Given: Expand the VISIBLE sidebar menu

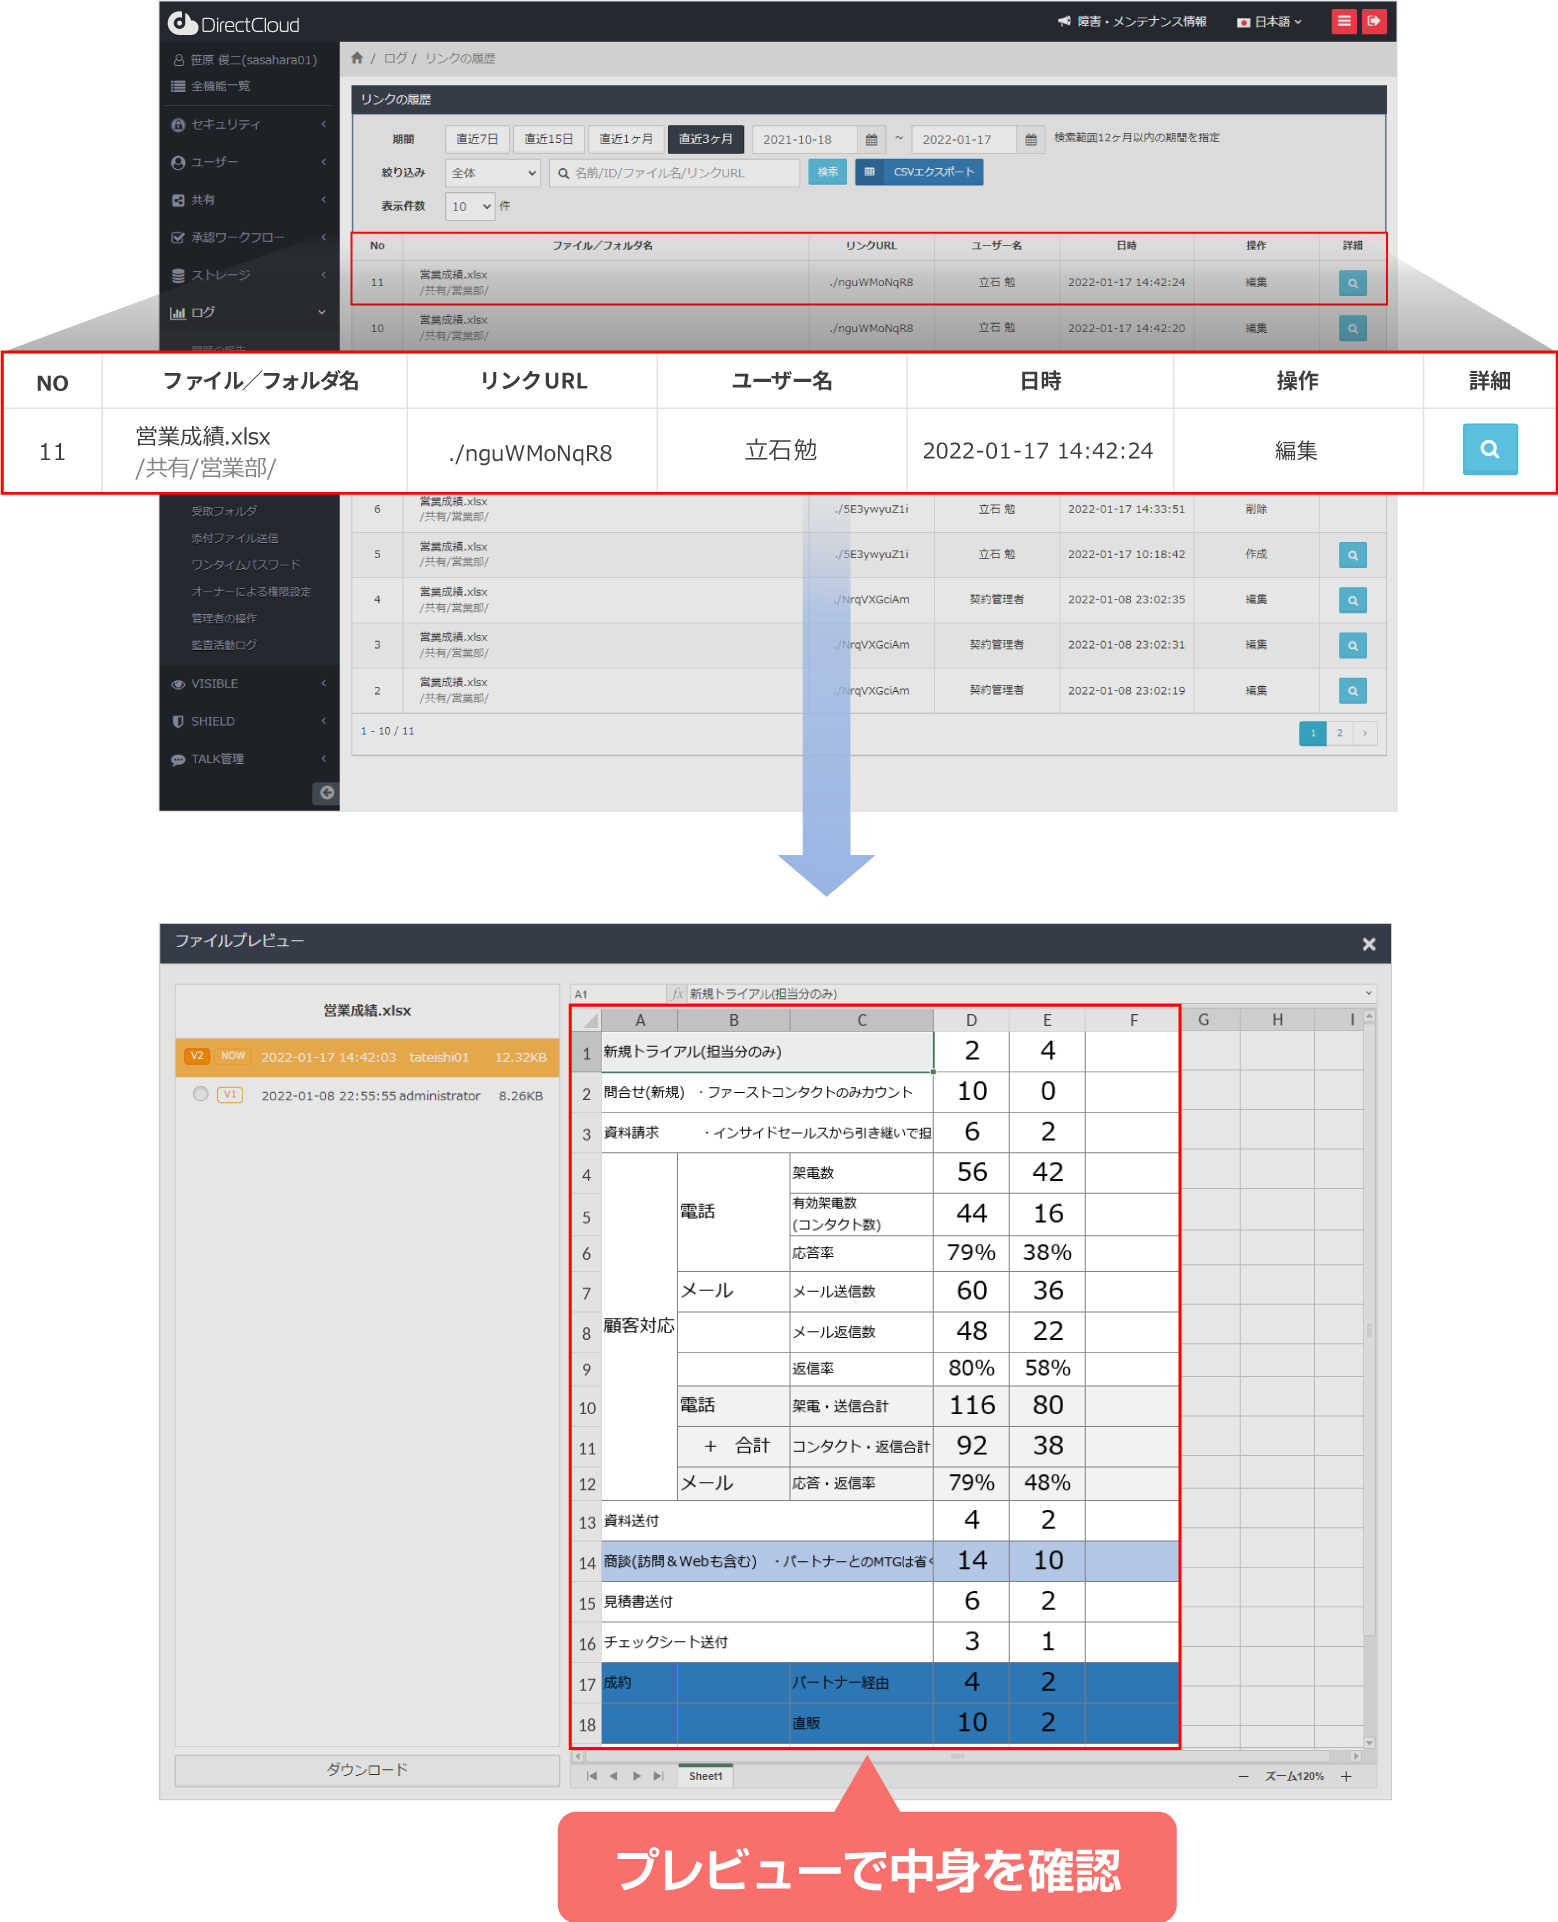Looking at the screenshot, I should click(250, 684).
